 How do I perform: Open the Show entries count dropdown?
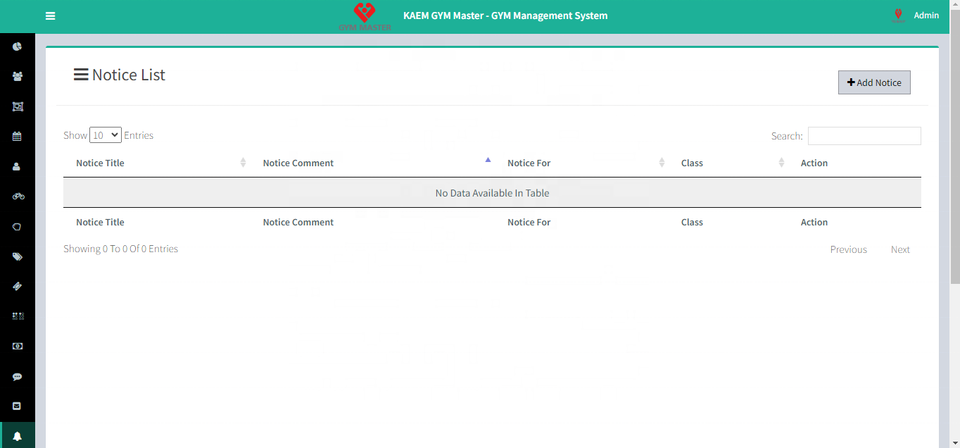[105, 135]
